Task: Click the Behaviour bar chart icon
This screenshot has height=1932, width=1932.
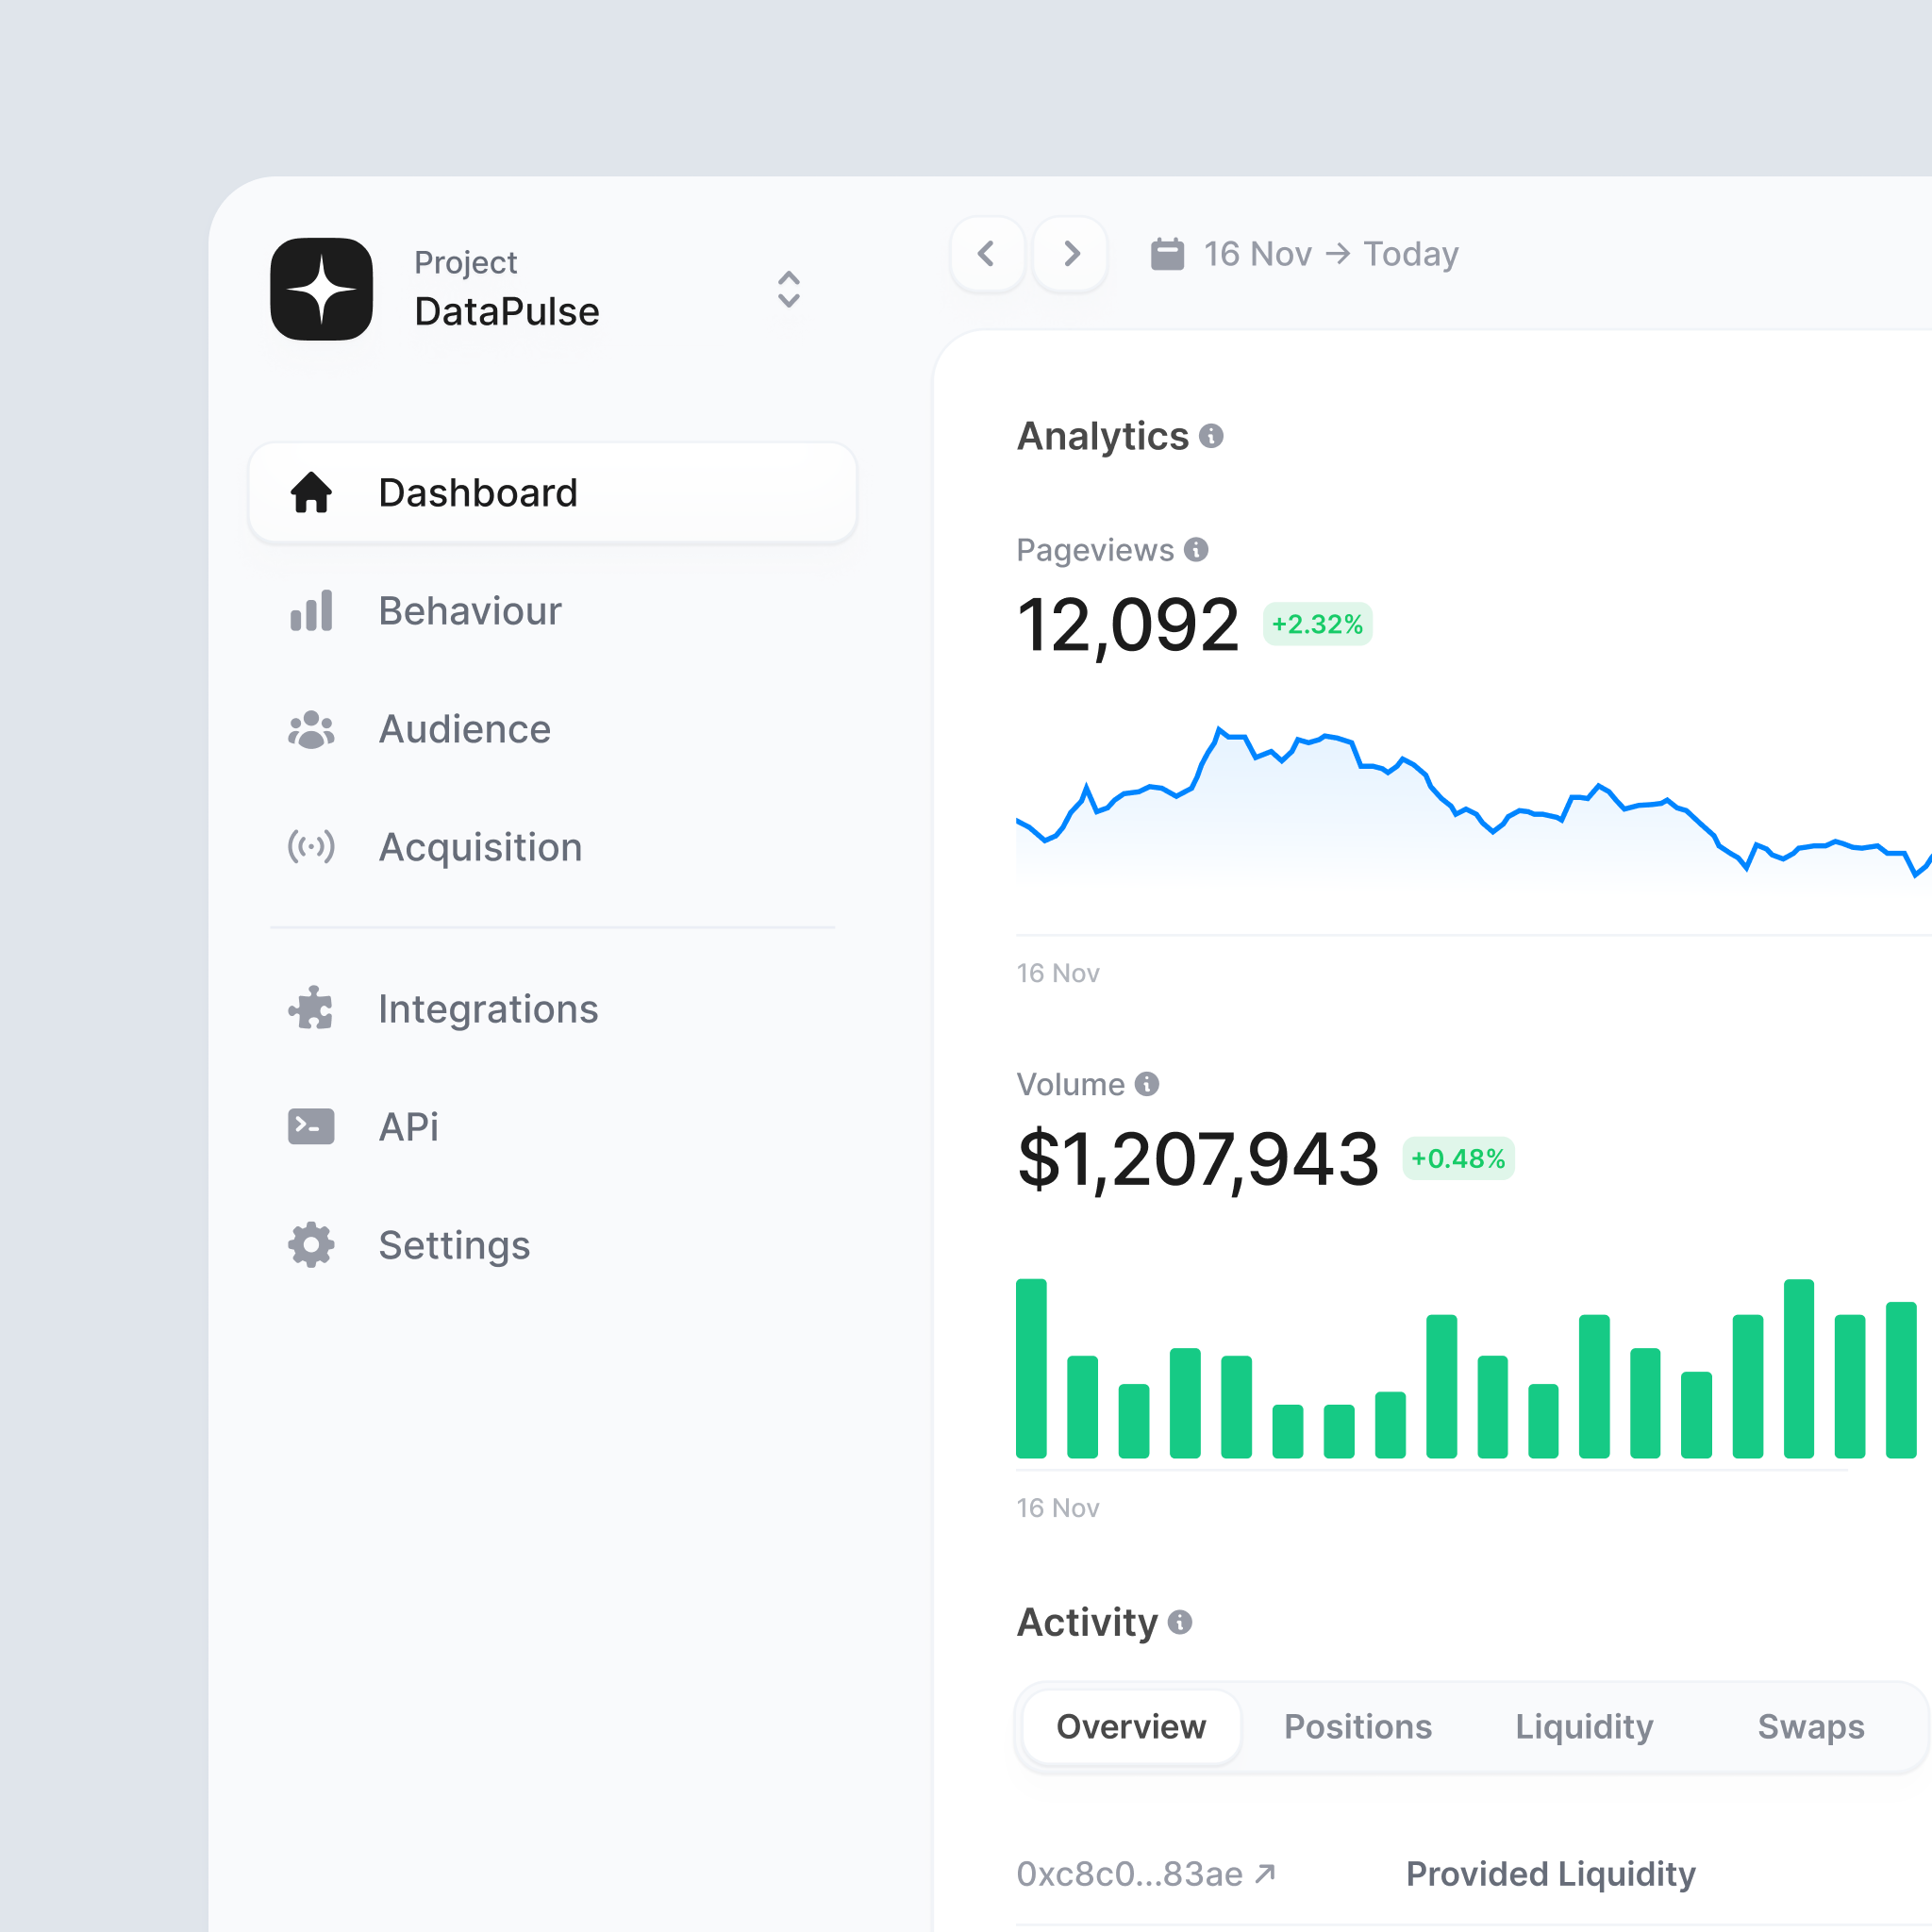Action: click(311, 611)
